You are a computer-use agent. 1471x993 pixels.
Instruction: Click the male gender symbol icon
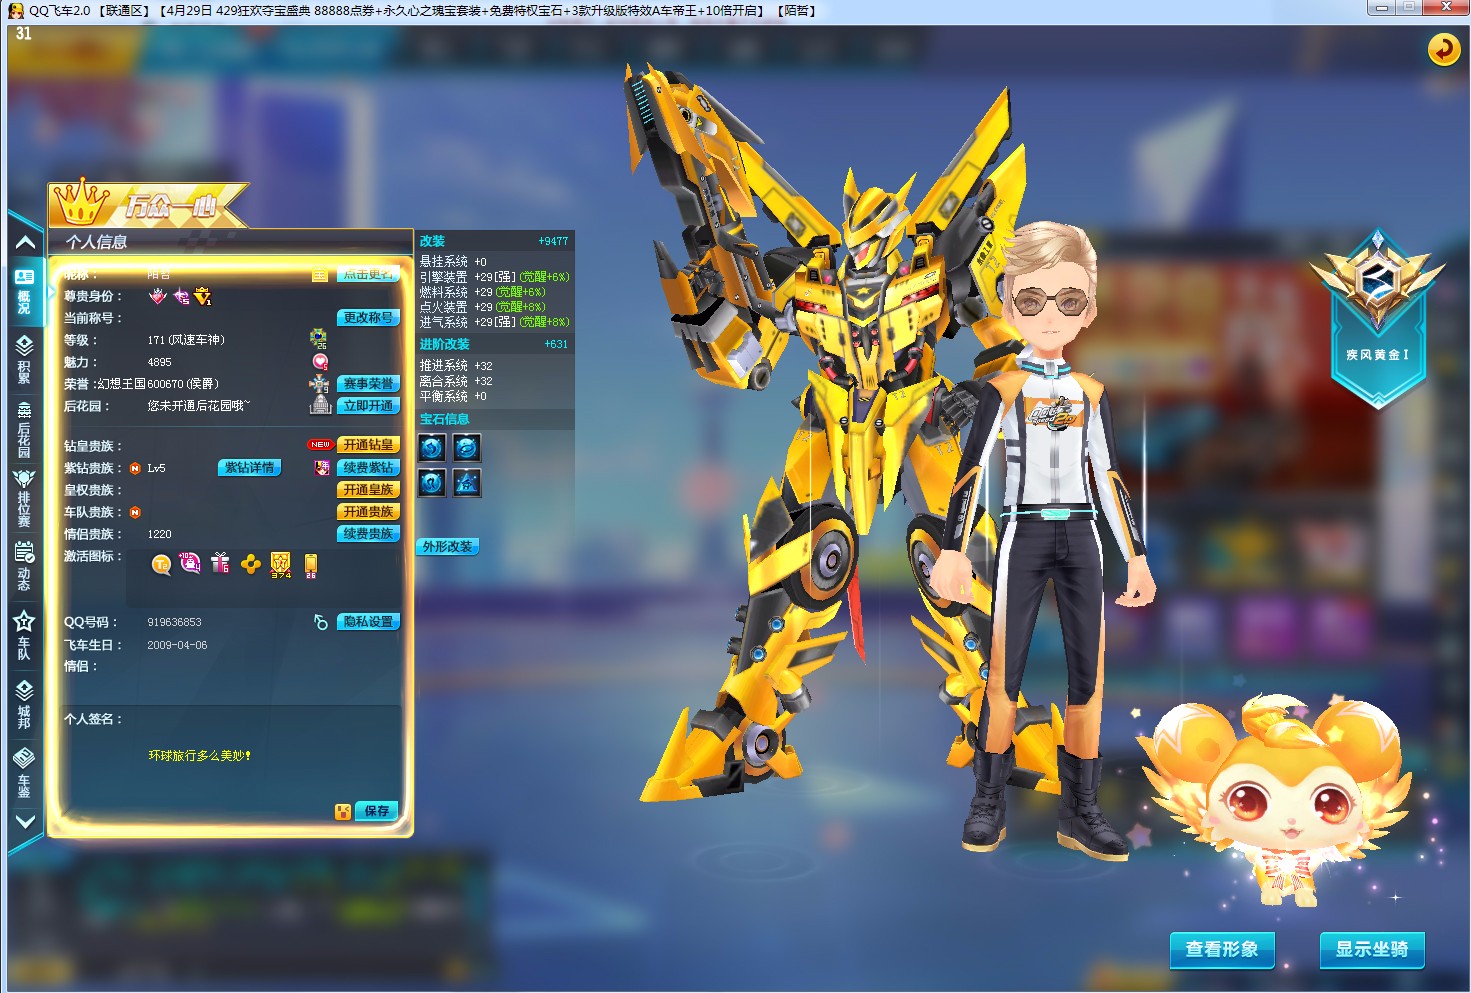(x=321, y=622)
